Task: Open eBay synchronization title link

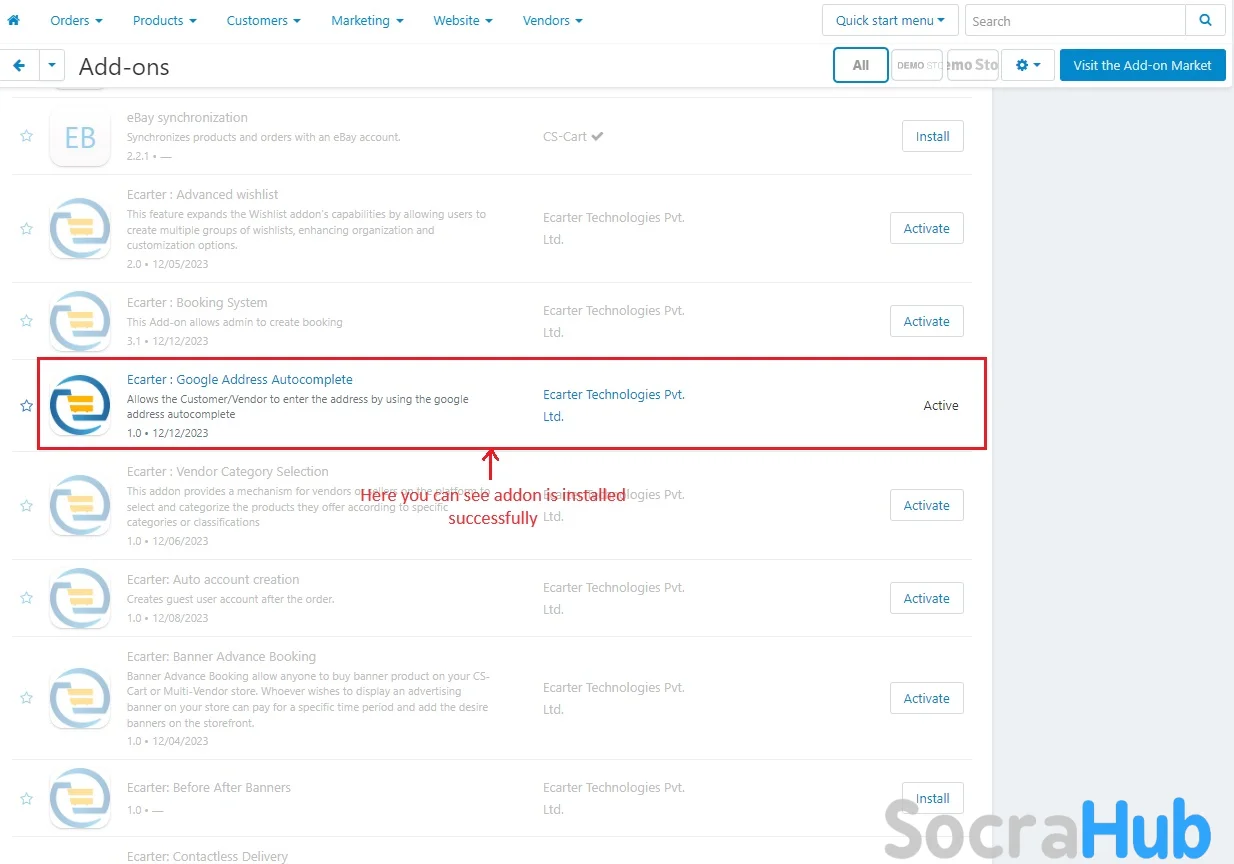Action: pos(187,117)
